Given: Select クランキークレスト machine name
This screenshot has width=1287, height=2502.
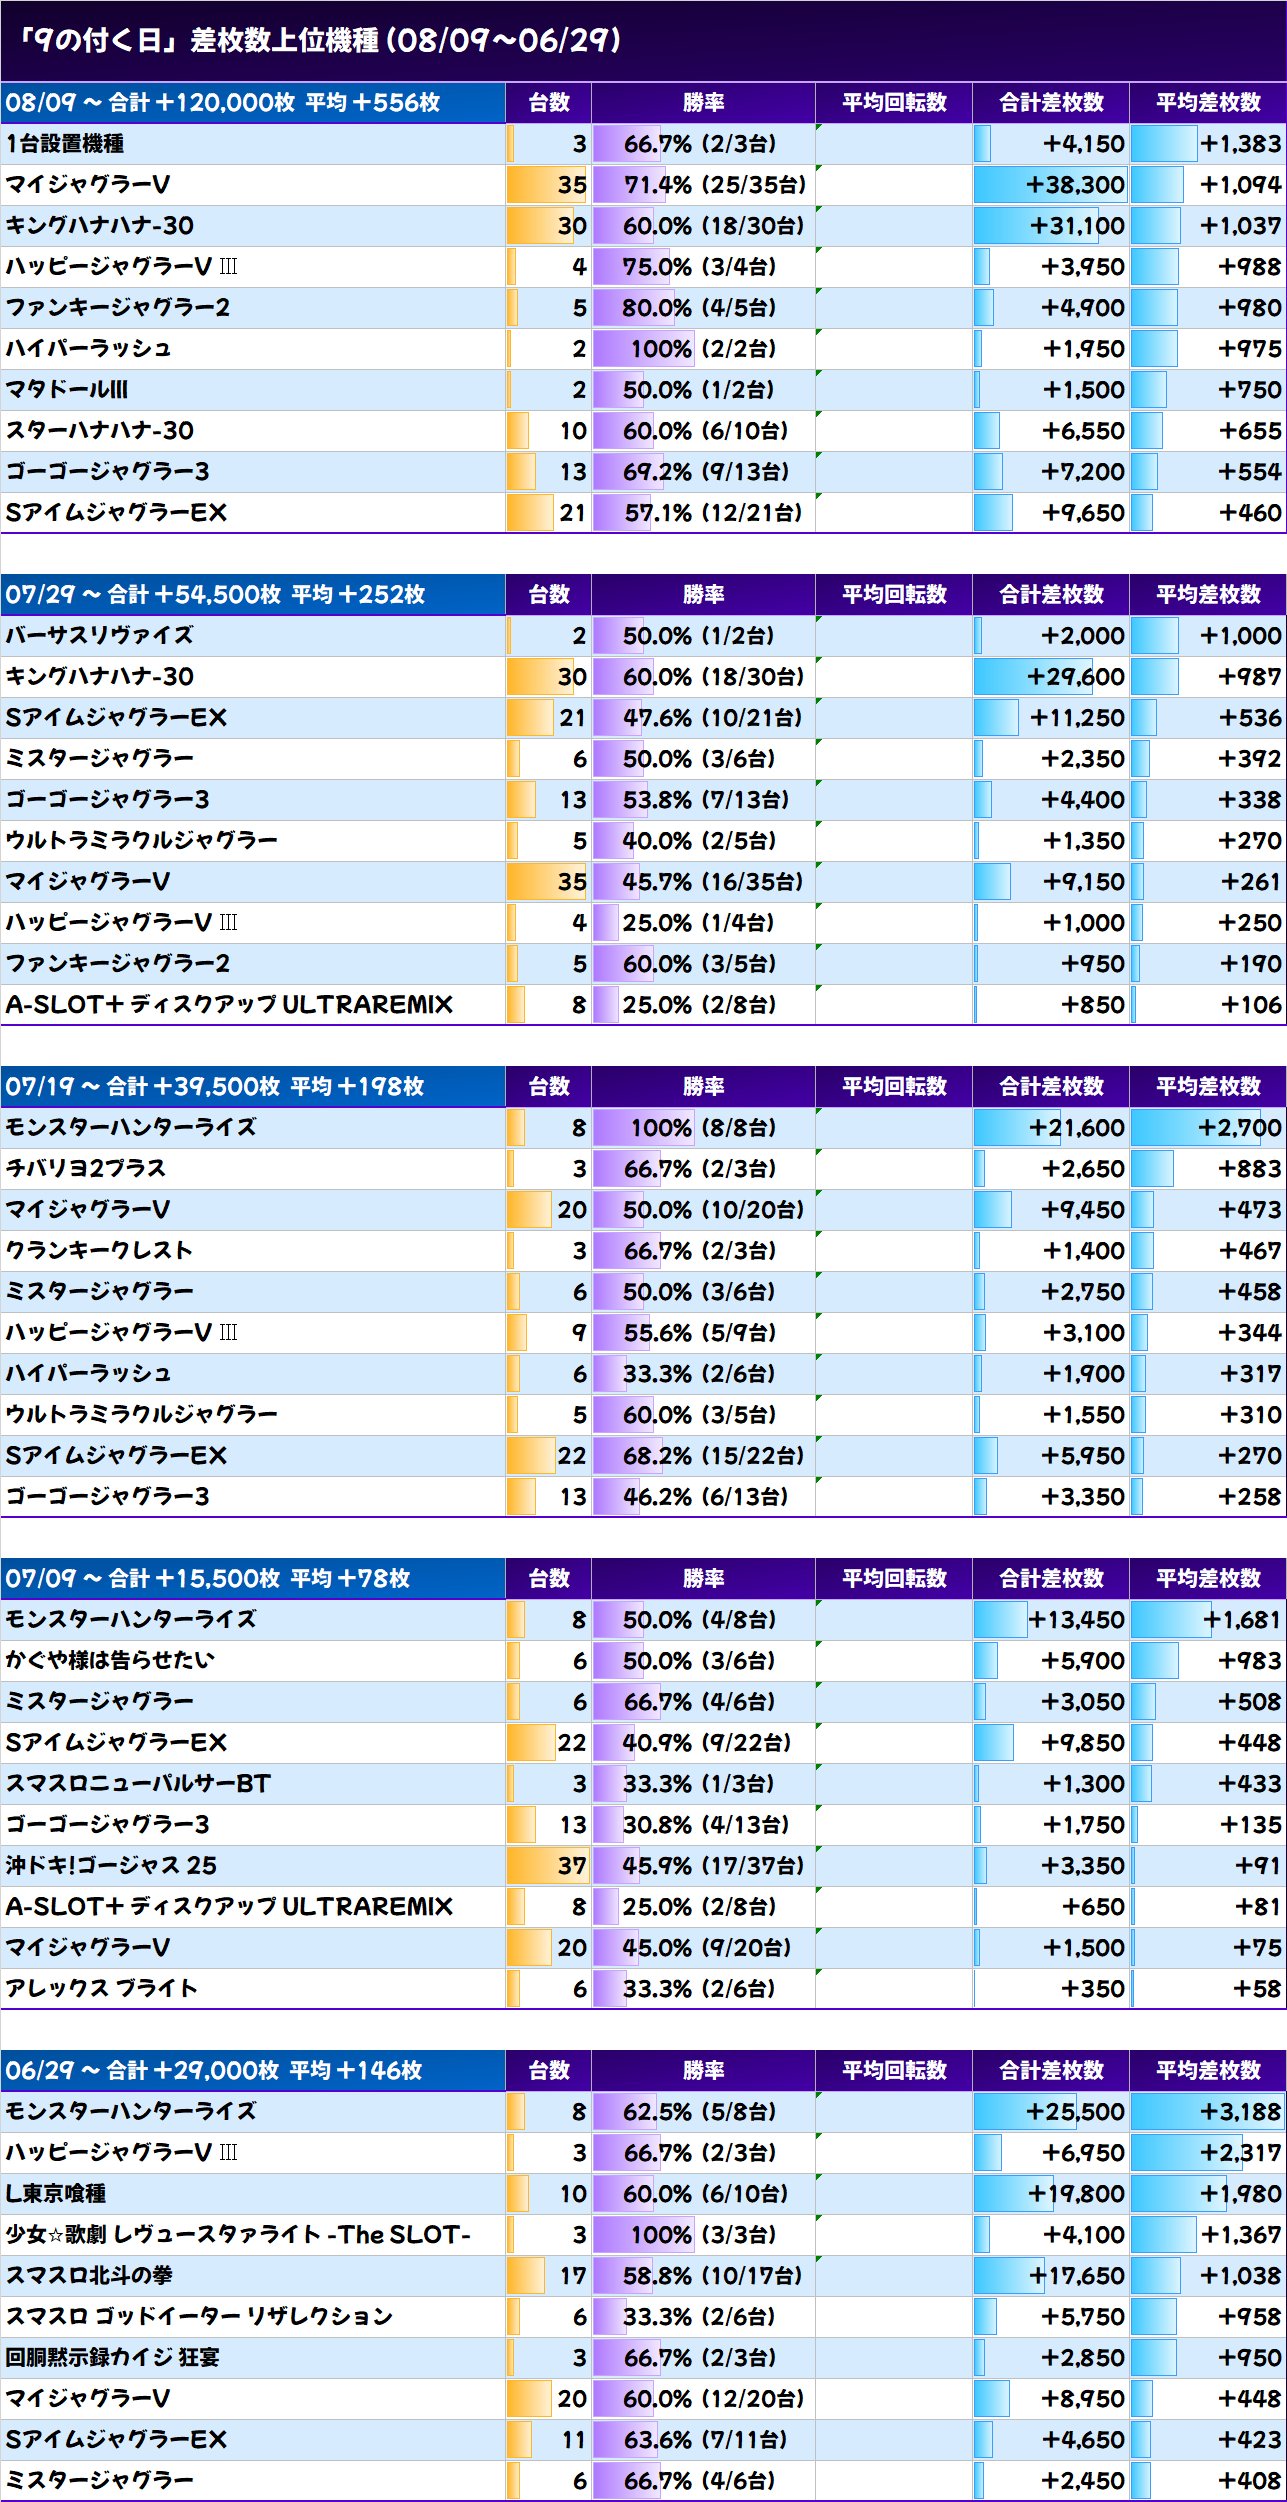Looking at the screenshot, I should pyautogui.click(x=99, y=1251).
